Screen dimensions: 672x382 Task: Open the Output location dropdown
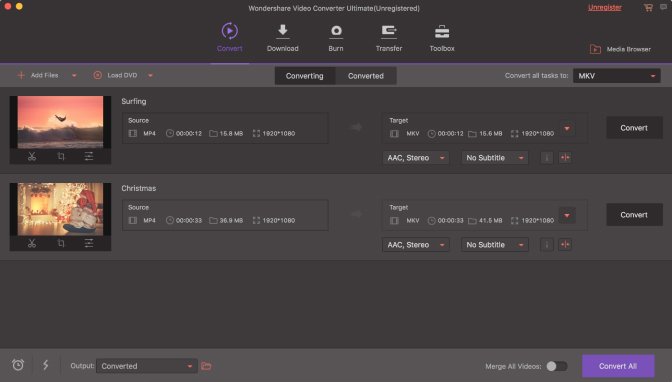(147, 366)
